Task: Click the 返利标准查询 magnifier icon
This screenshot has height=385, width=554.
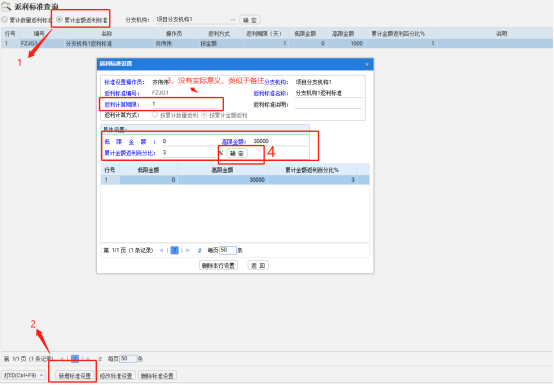Action: [6, 6]
